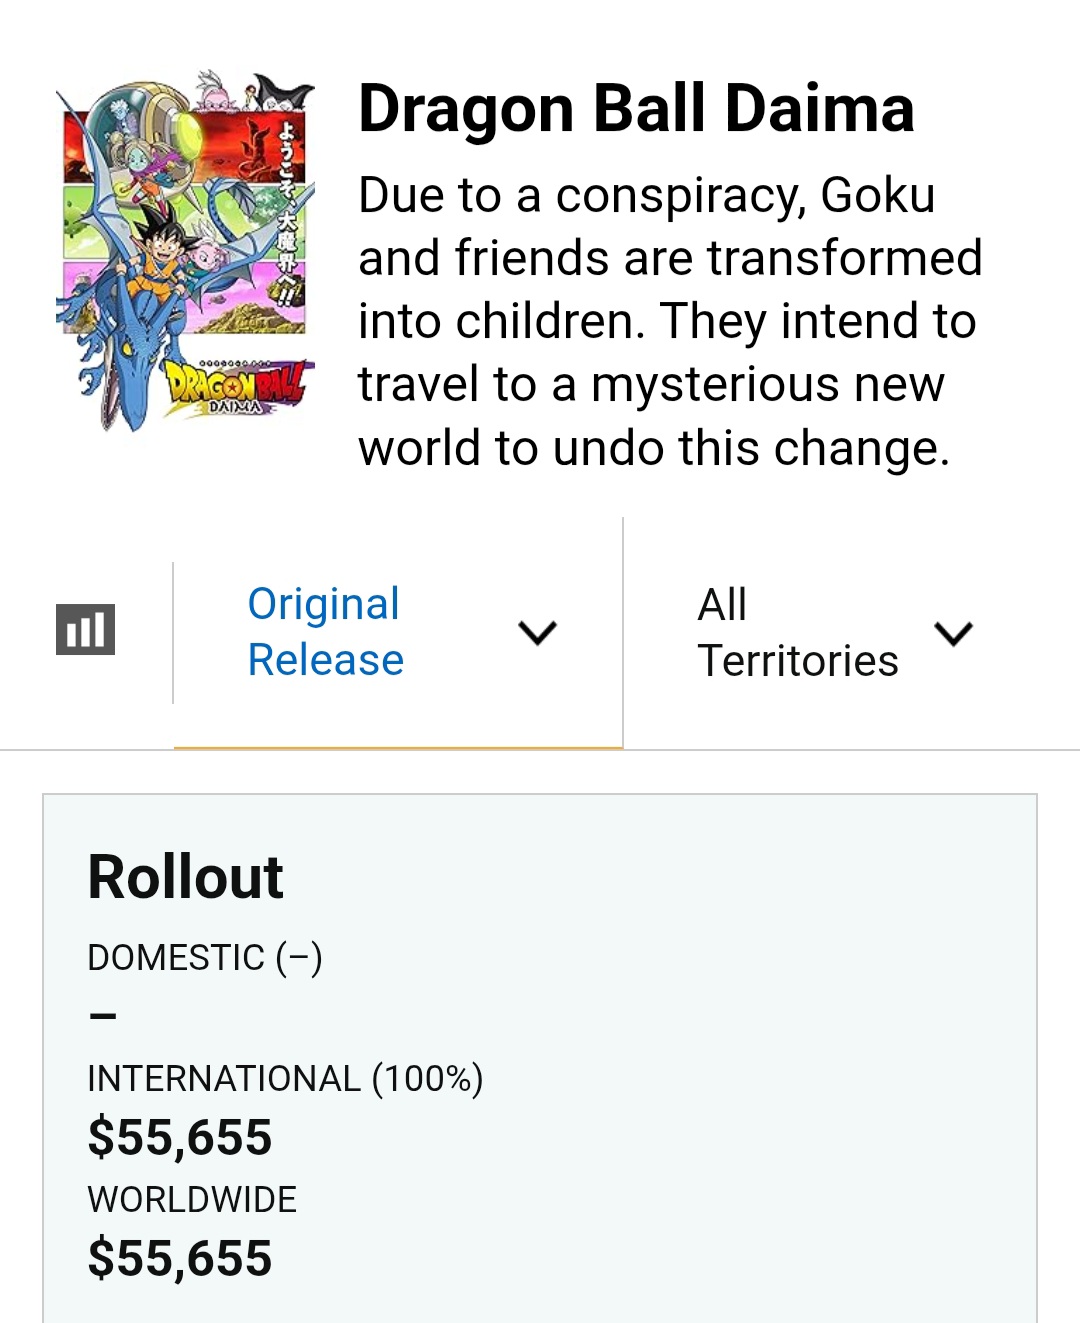This screenshot has width=1080, height=1323.
Task: Click the WORLDWIDE label
Action: (x=192, y=1200)
